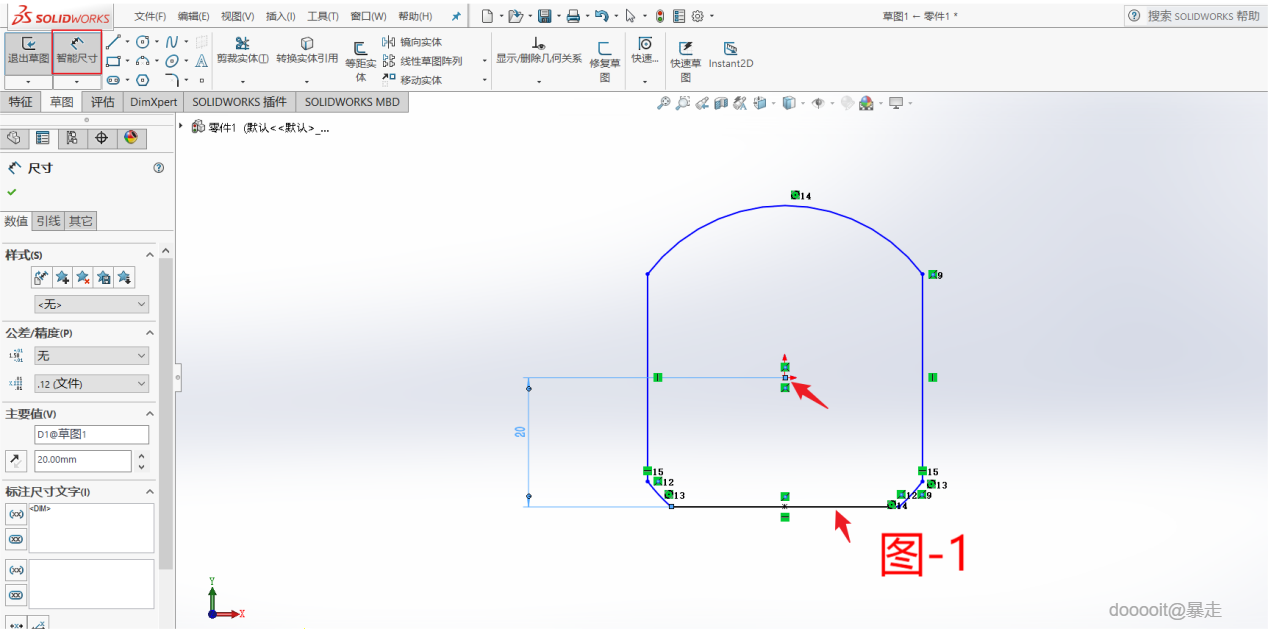Click the 20.00mm dimension value field

(x=82, y=461)
